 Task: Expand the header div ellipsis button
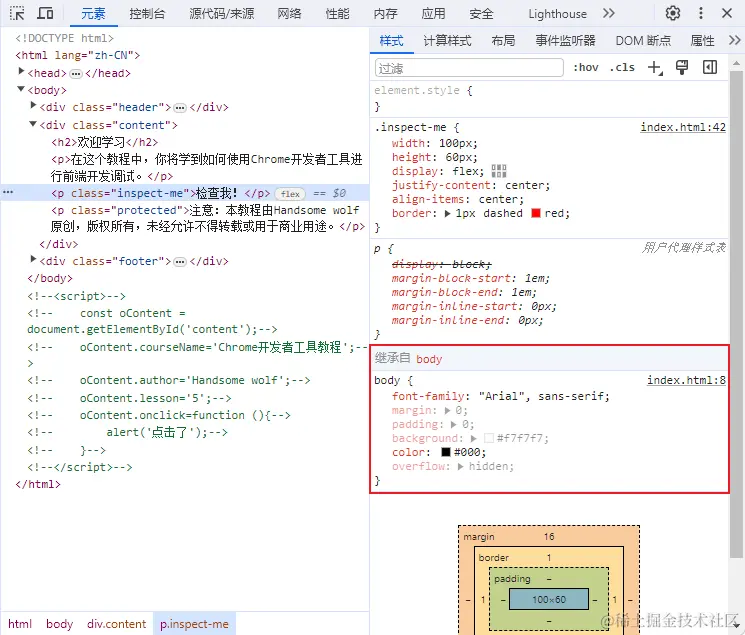pos(180,108)
